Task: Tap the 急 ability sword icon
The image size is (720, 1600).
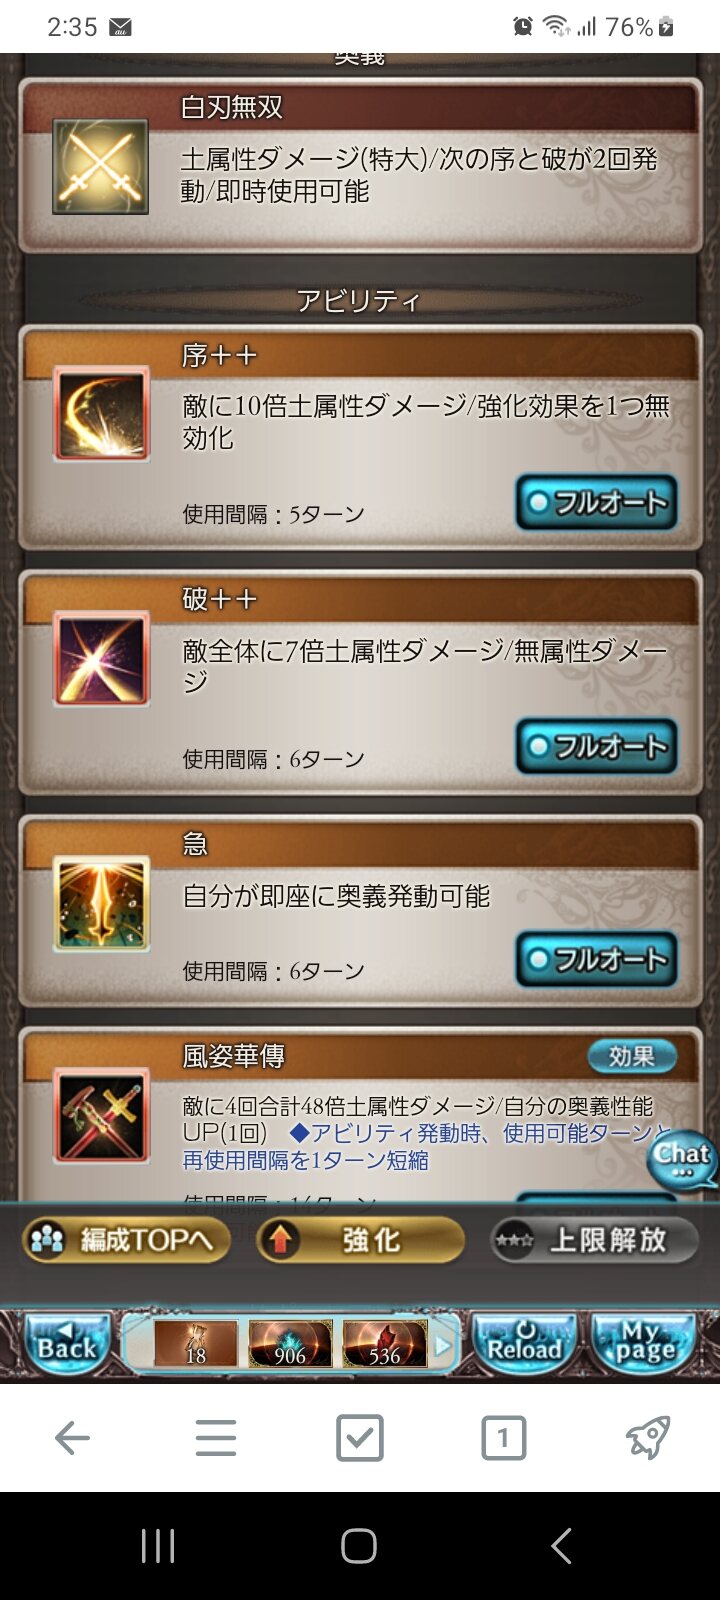Action: coord(101,904)
